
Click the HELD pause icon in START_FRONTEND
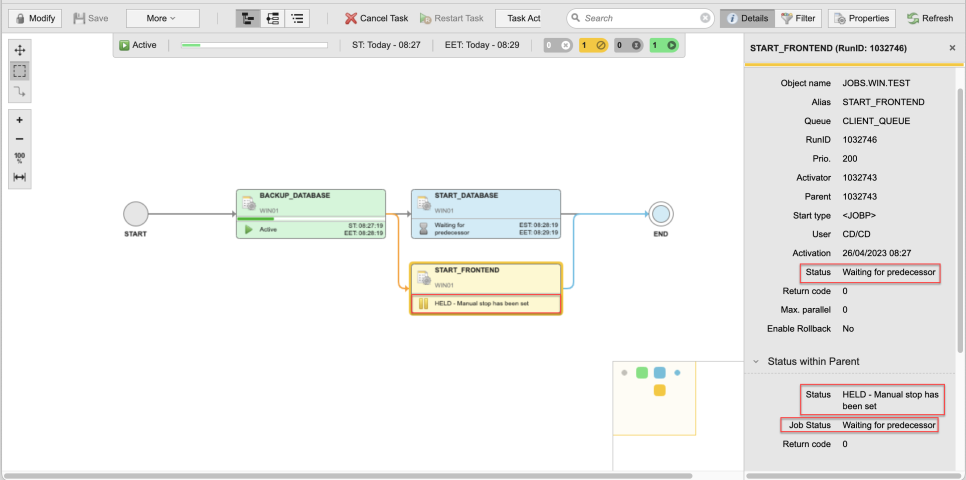(x=423, y=304)
